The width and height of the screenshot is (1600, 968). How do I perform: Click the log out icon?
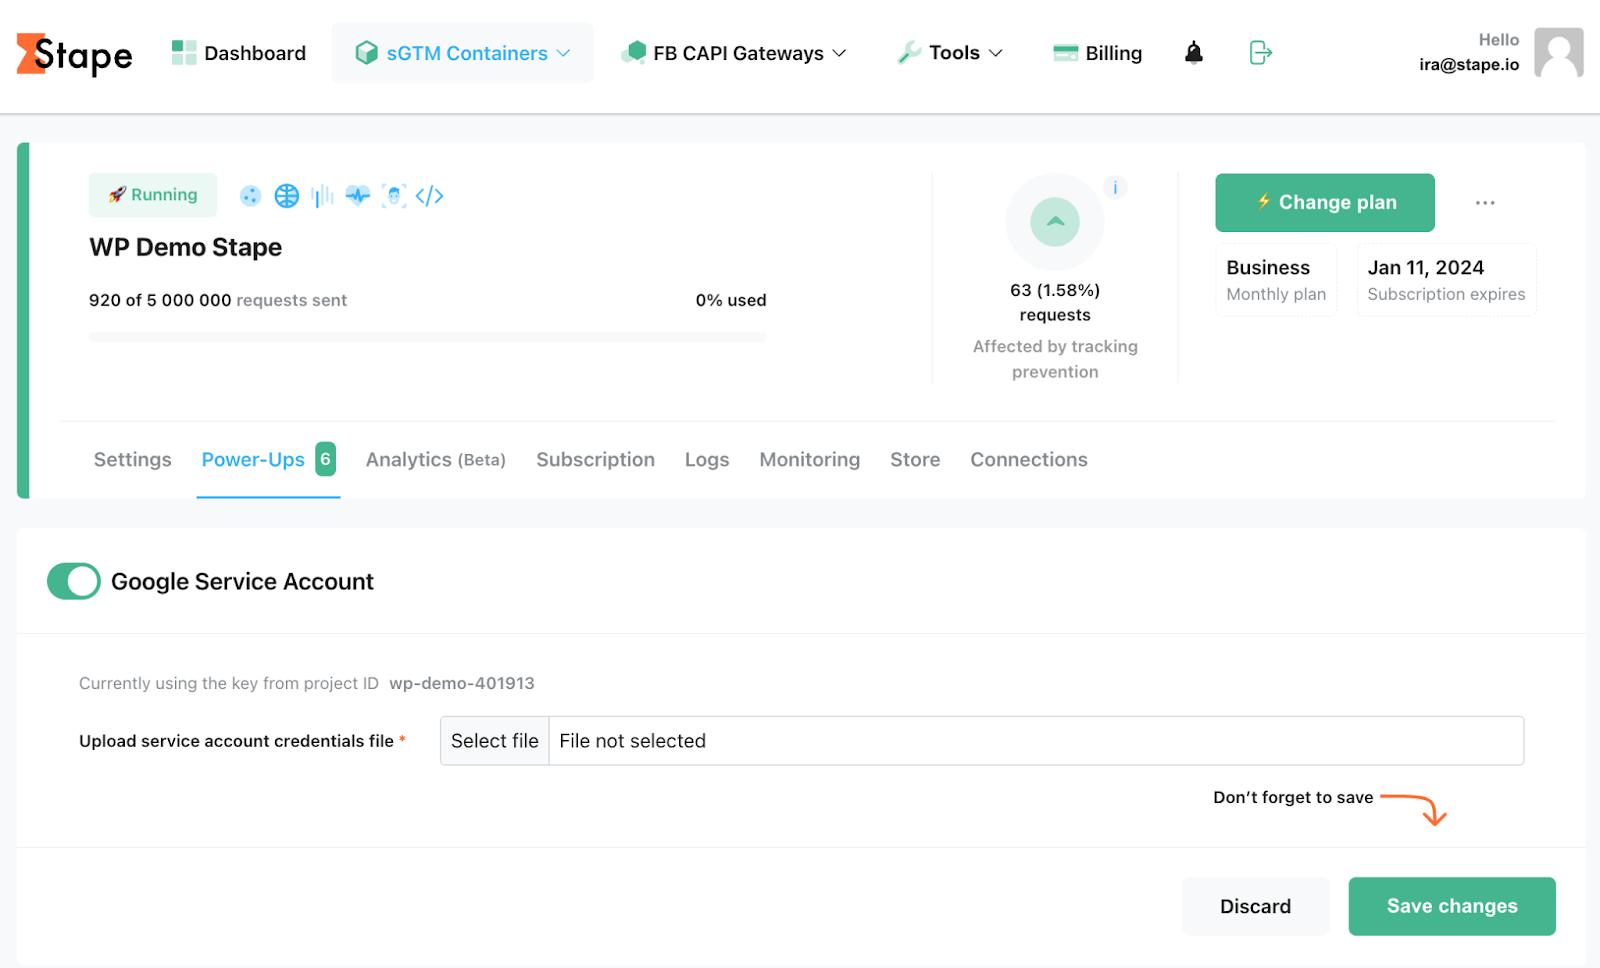1260,53
